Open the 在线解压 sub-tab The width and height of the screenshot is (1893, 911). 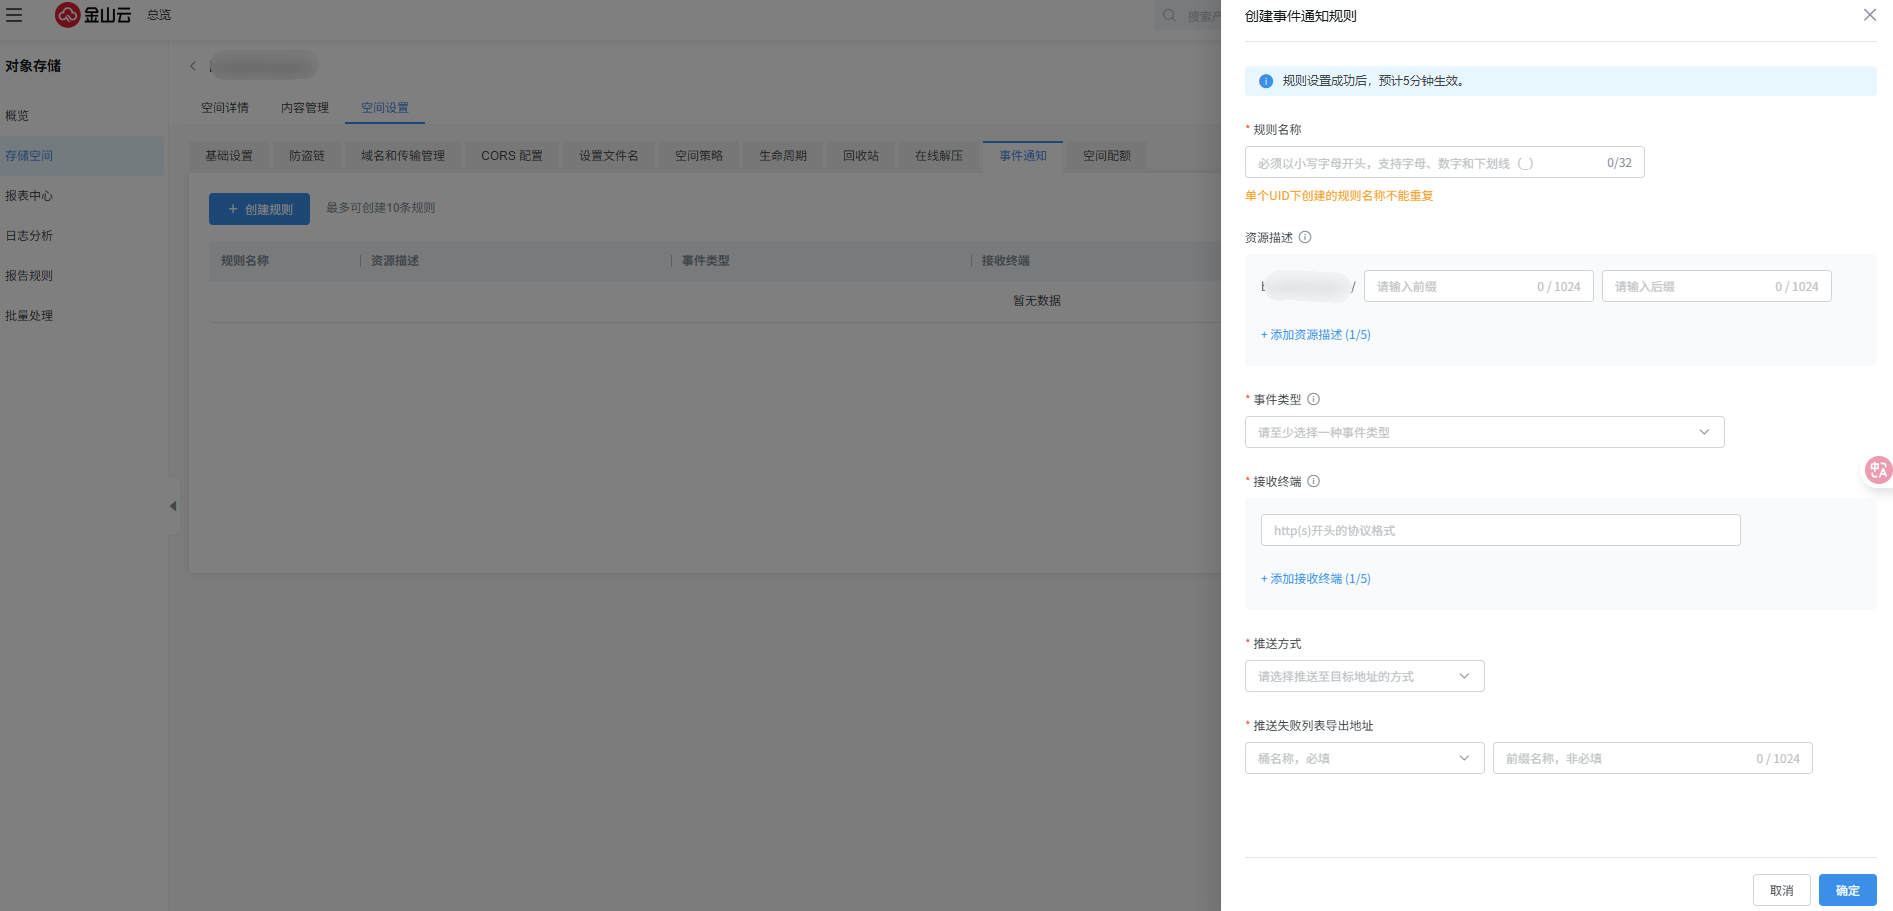coord(939,156)
